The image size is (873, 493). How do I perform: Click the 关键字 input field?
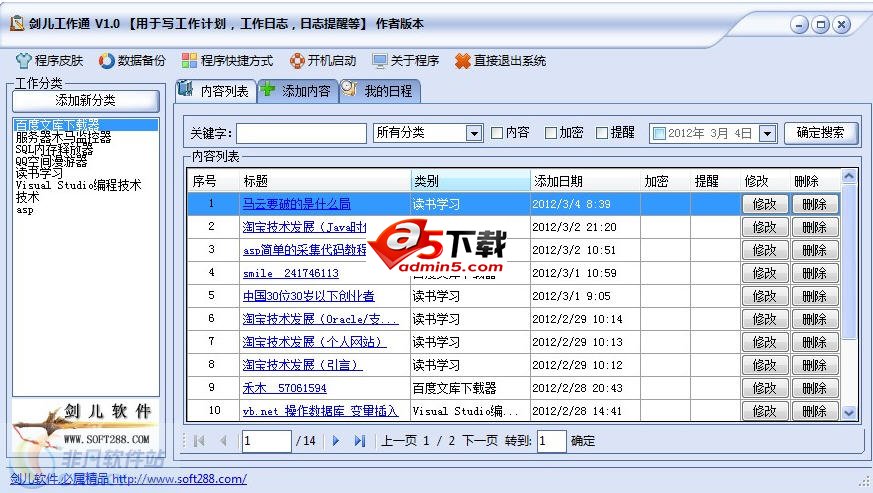pos(301,134)
